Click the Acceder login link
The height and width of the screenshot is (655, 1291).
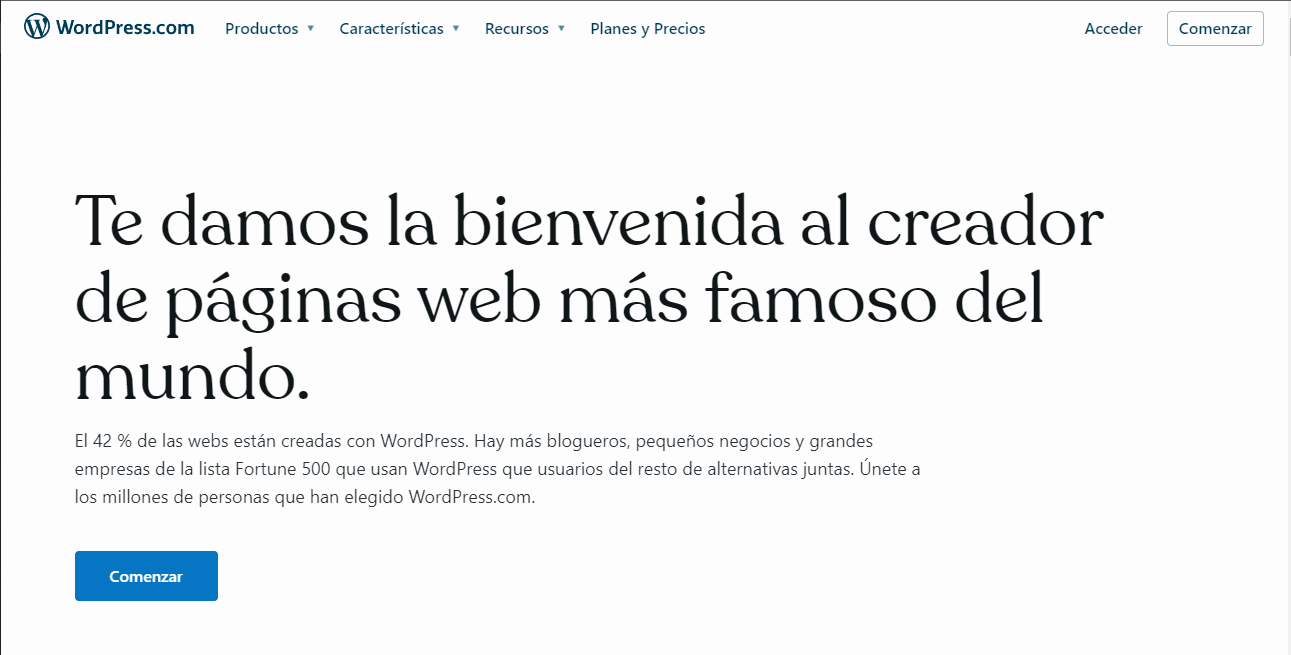pyautogui.click(x=1113, y=29)
